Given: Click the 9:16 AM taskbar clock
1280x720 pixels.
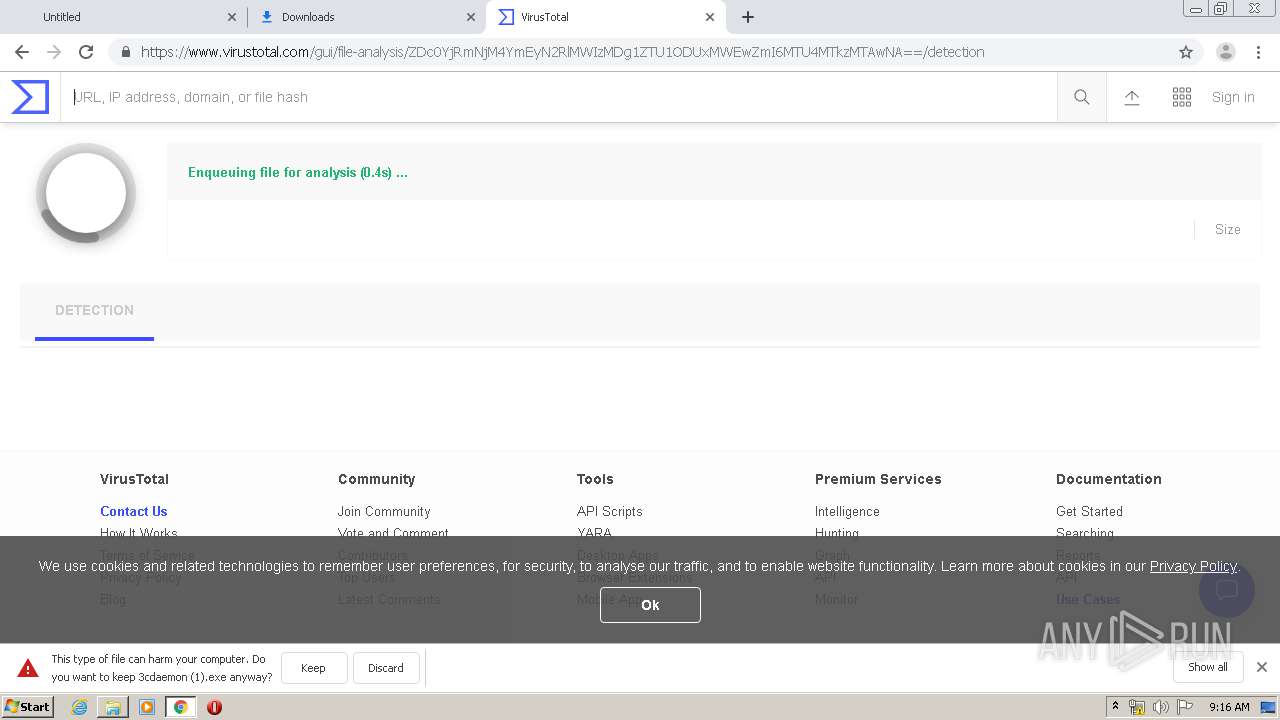Looking at the screenshot, I should (x=1229, y=707).
